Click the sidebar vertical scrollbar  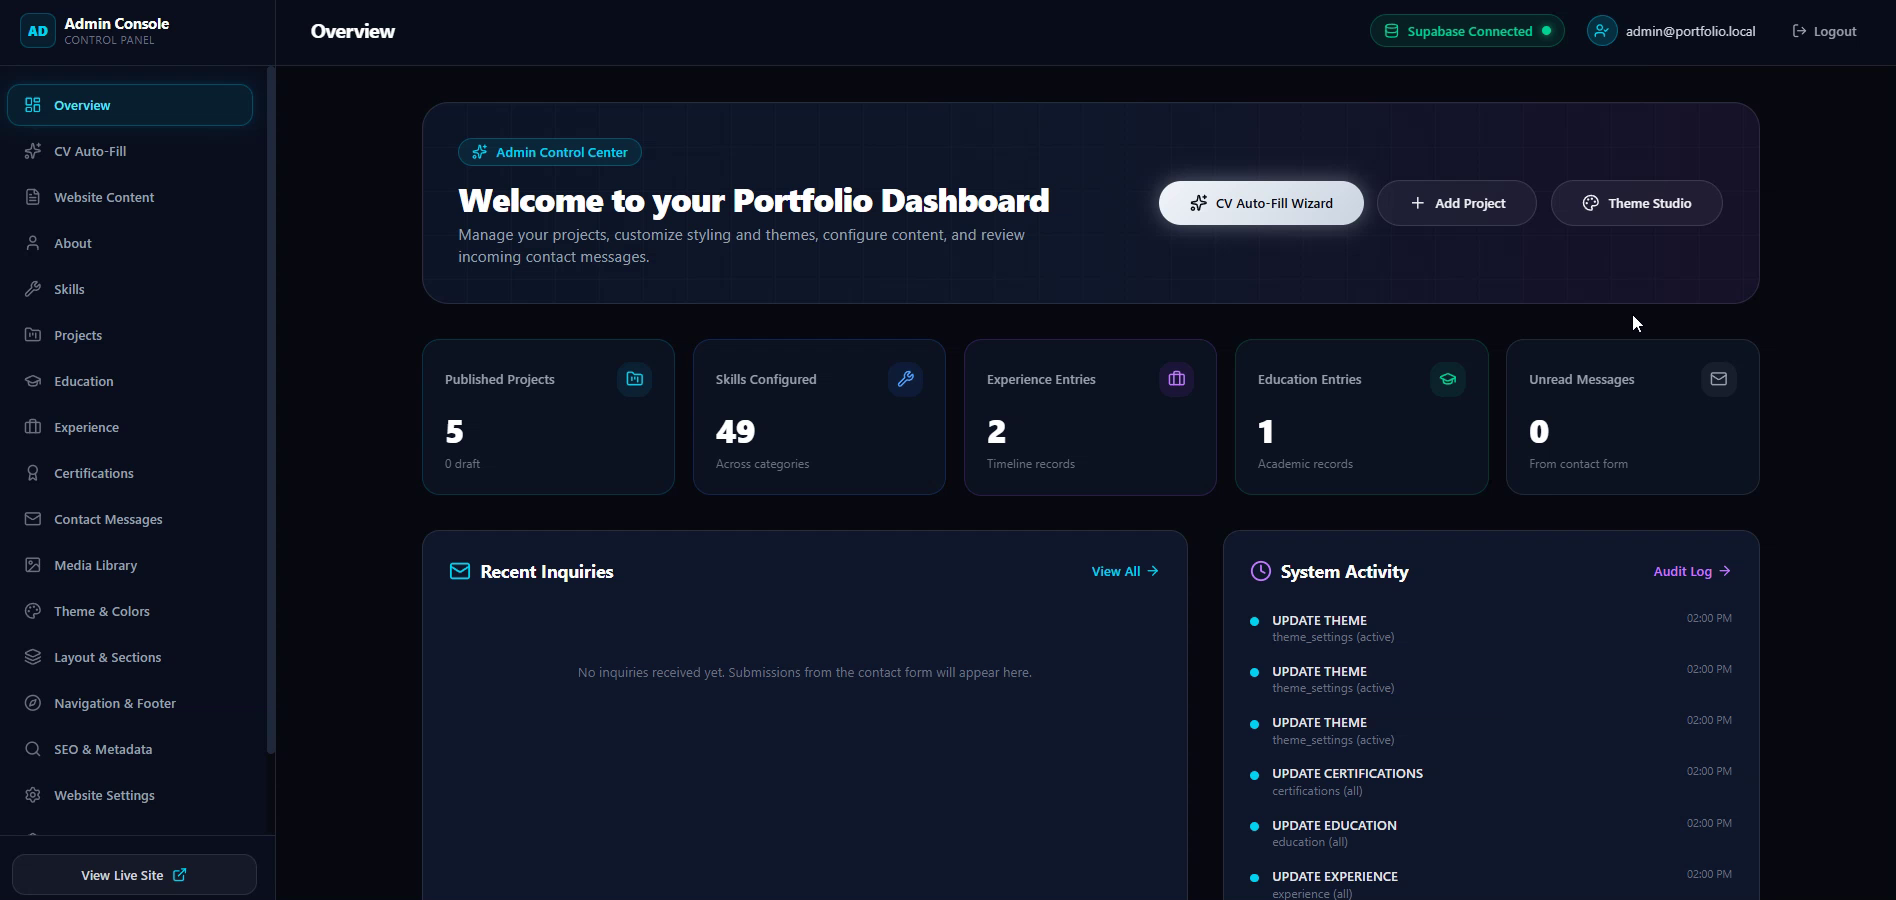click(x=270, y=410)
